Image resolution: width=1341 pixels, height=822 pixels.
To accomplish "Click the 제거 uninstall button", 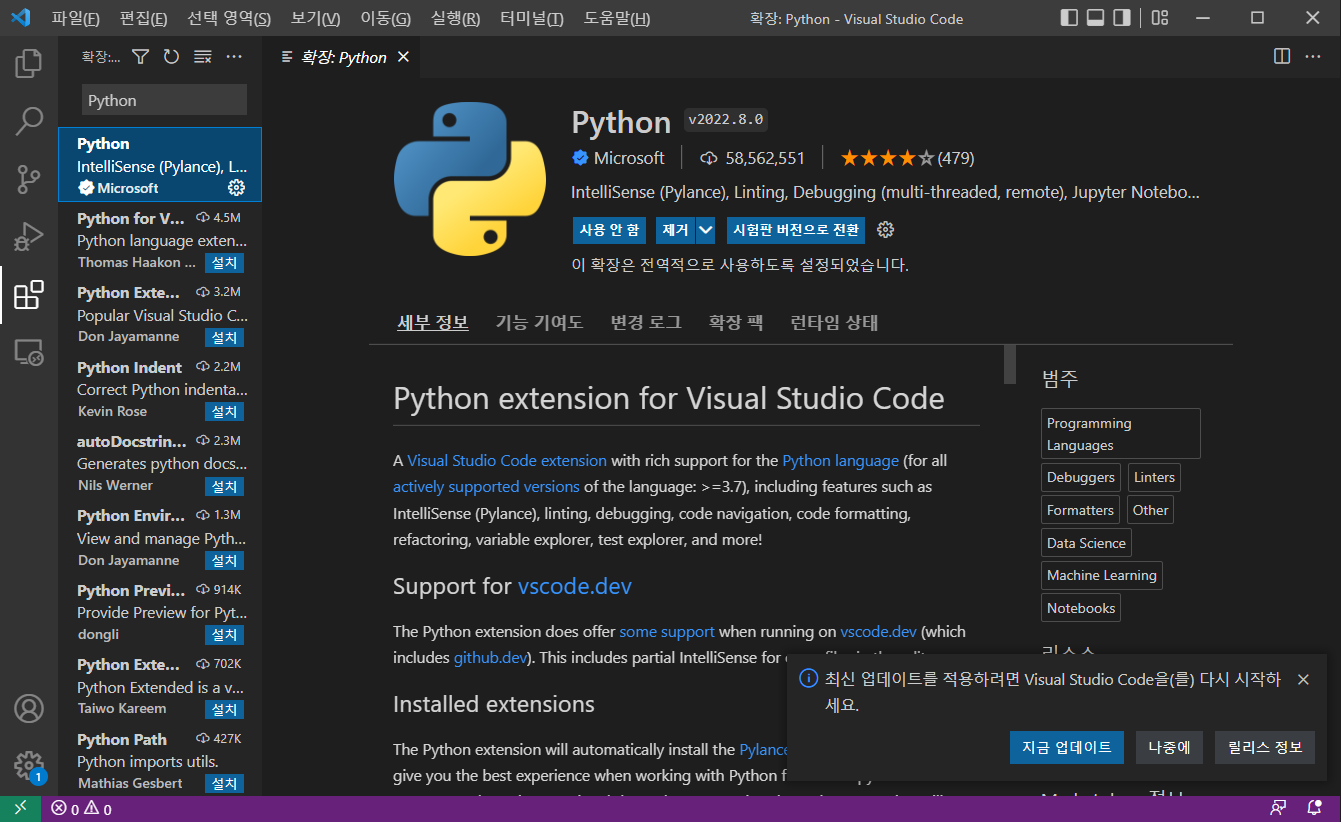I will click(676, 230).
